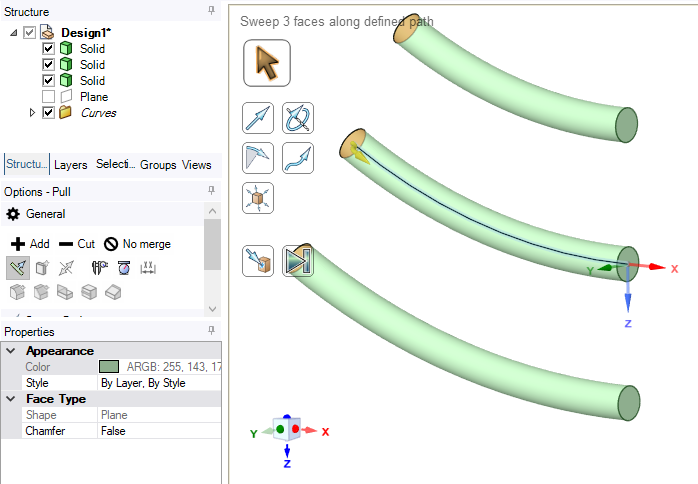Viewport: 698px width, 484px height.
Task: Check the Plane visibility checkbox
Action: click(48, 96)
